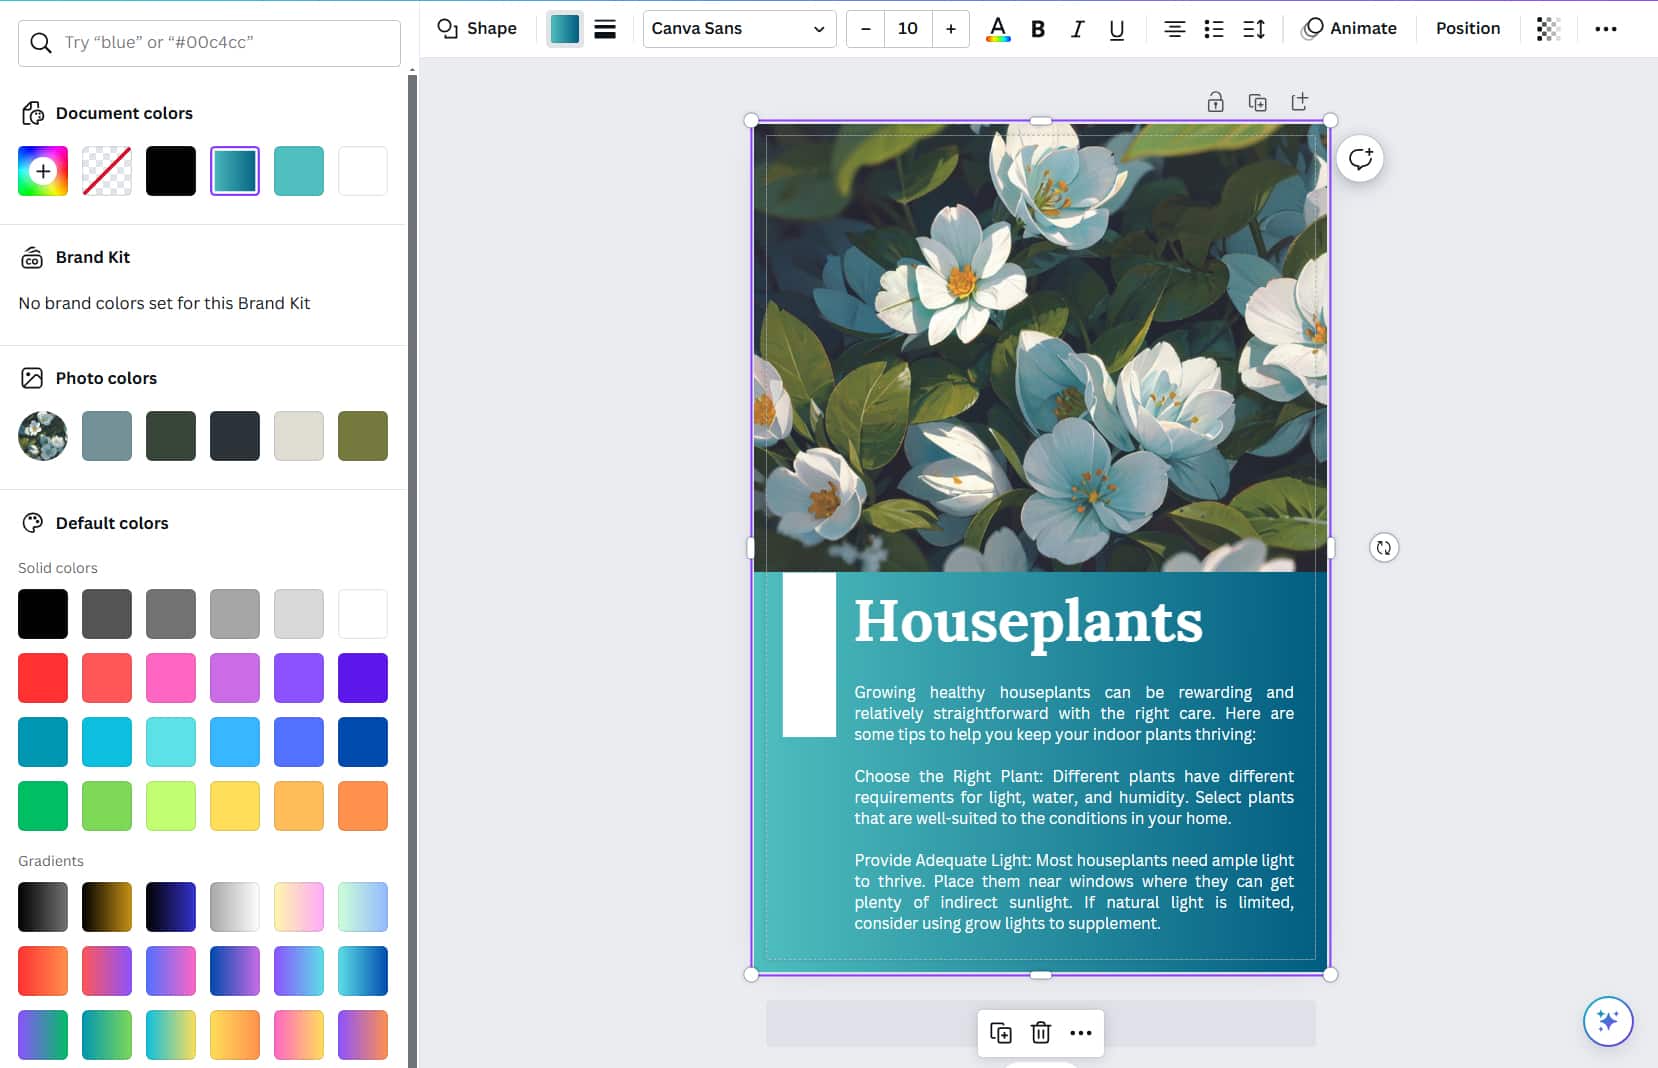Decrease font size with minus button
This screenshot has height=1068, width=1658.
pos(865,29)
